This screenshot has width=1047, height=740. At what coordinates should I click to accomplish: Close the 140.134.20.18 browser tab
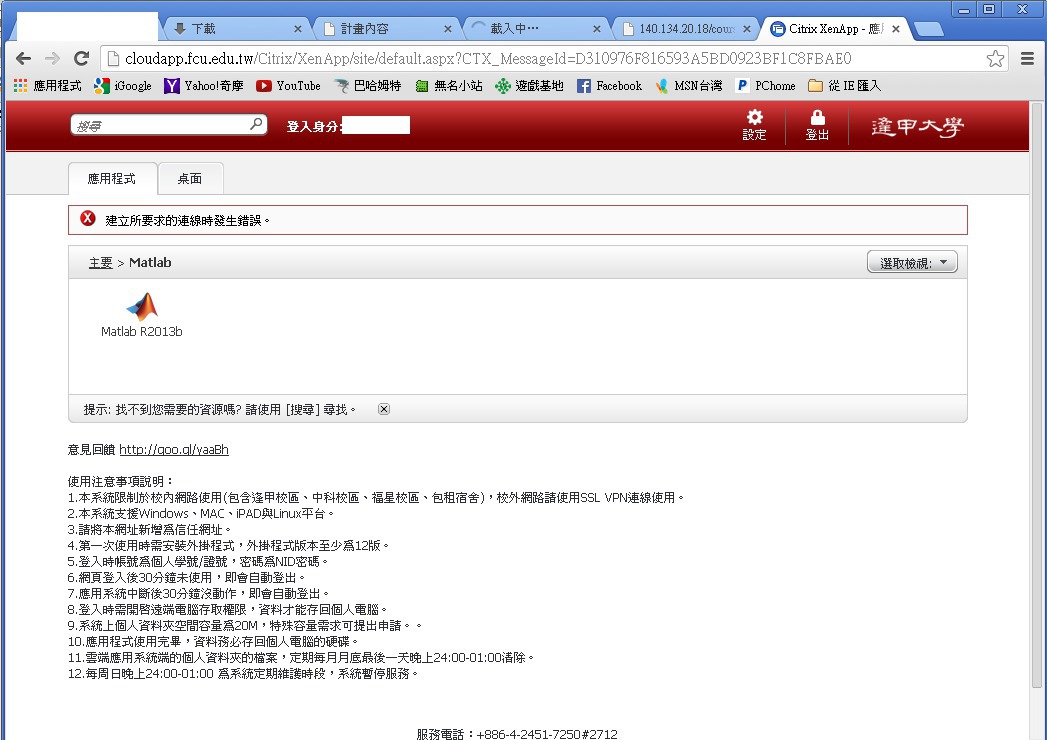click(747, 29)
